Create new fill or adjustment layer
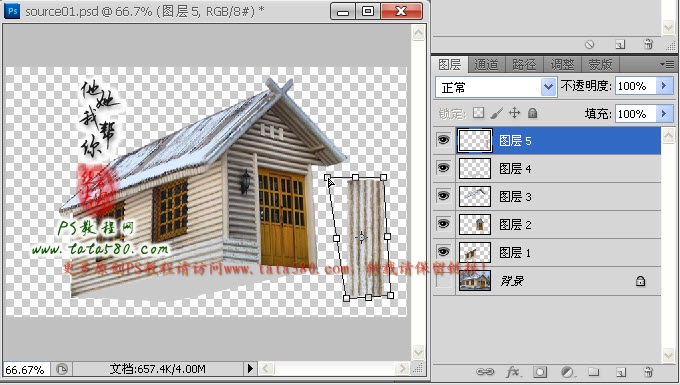 tap(568, 372)
